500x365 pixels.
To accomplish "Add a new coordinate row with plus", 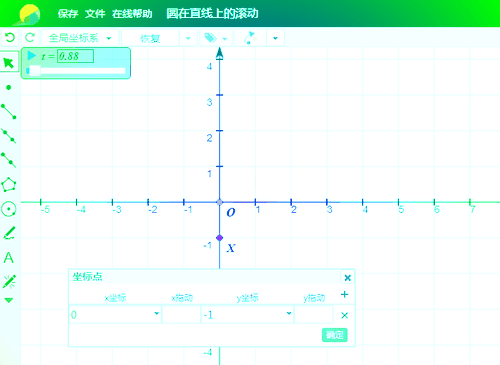I will 344,295.
